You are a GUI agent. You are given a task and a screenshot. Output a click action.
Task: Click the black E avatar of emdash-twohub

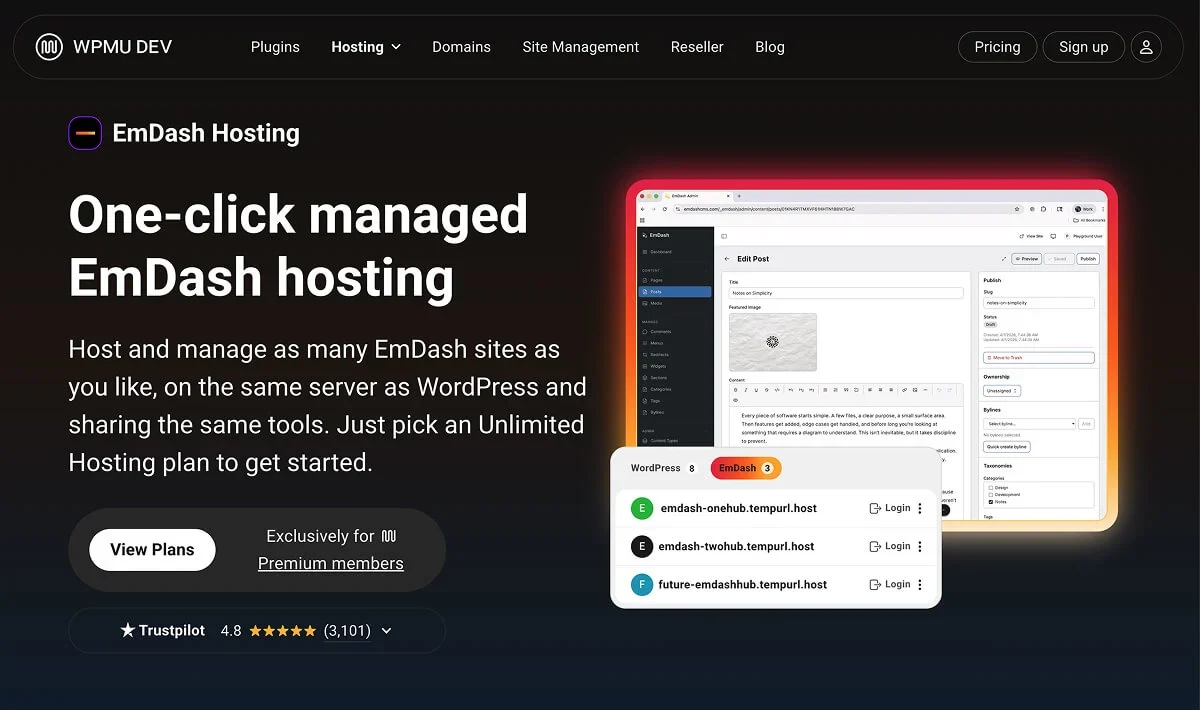(x=642, y=546)
